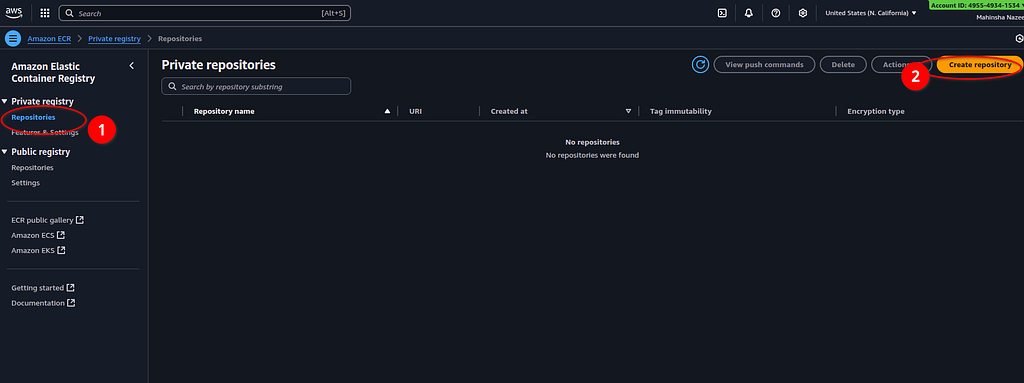Click the AWS search field
This screenshot has width=1024, height=383.
pyautogui.click(x=204, y=13)
